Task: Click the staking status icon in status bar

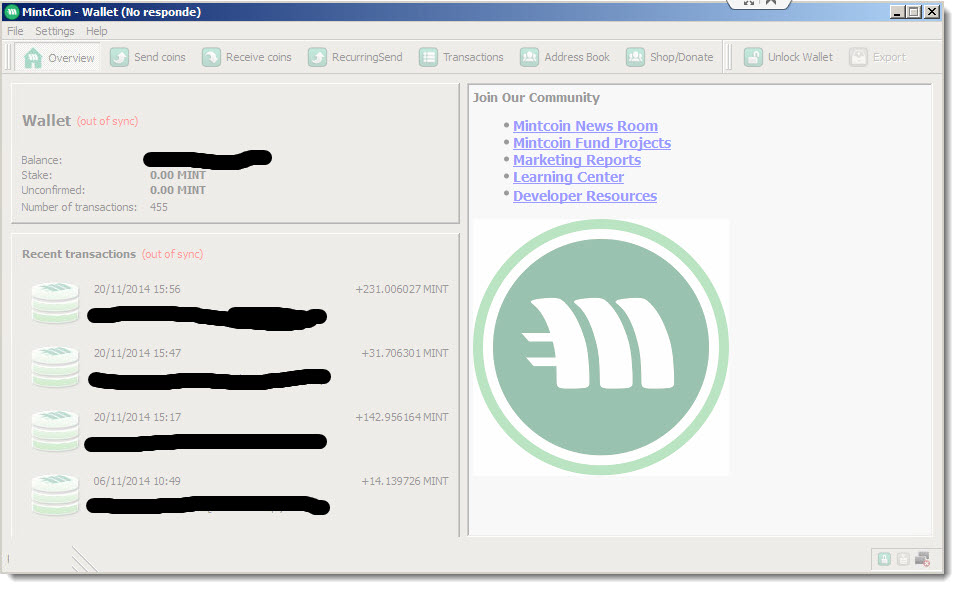Action: click(903, 559)
